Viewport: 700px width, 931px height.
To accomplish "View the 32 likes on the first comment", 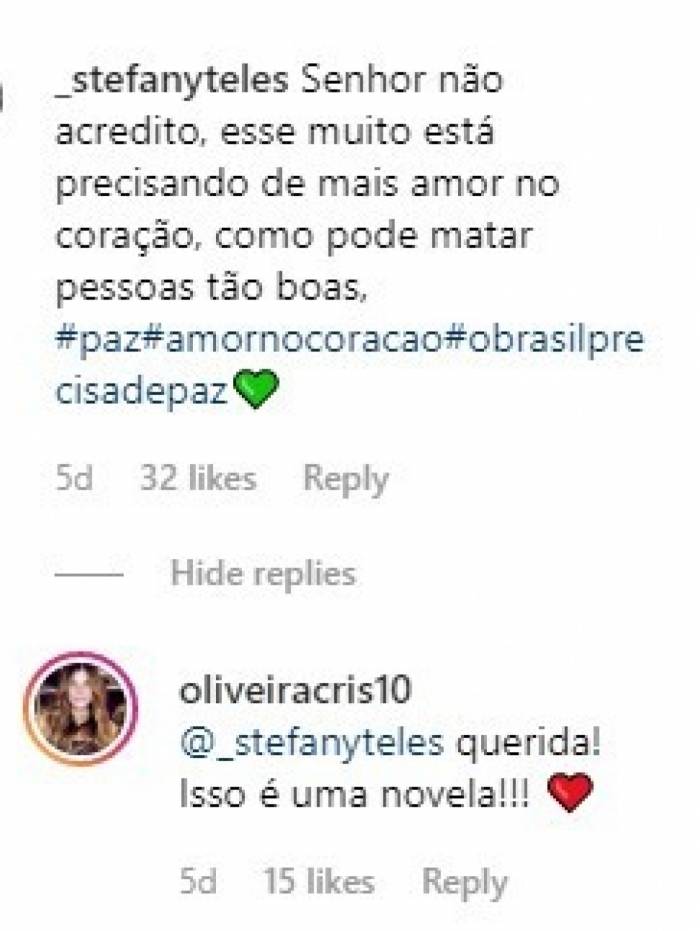I will click(198, 478).
